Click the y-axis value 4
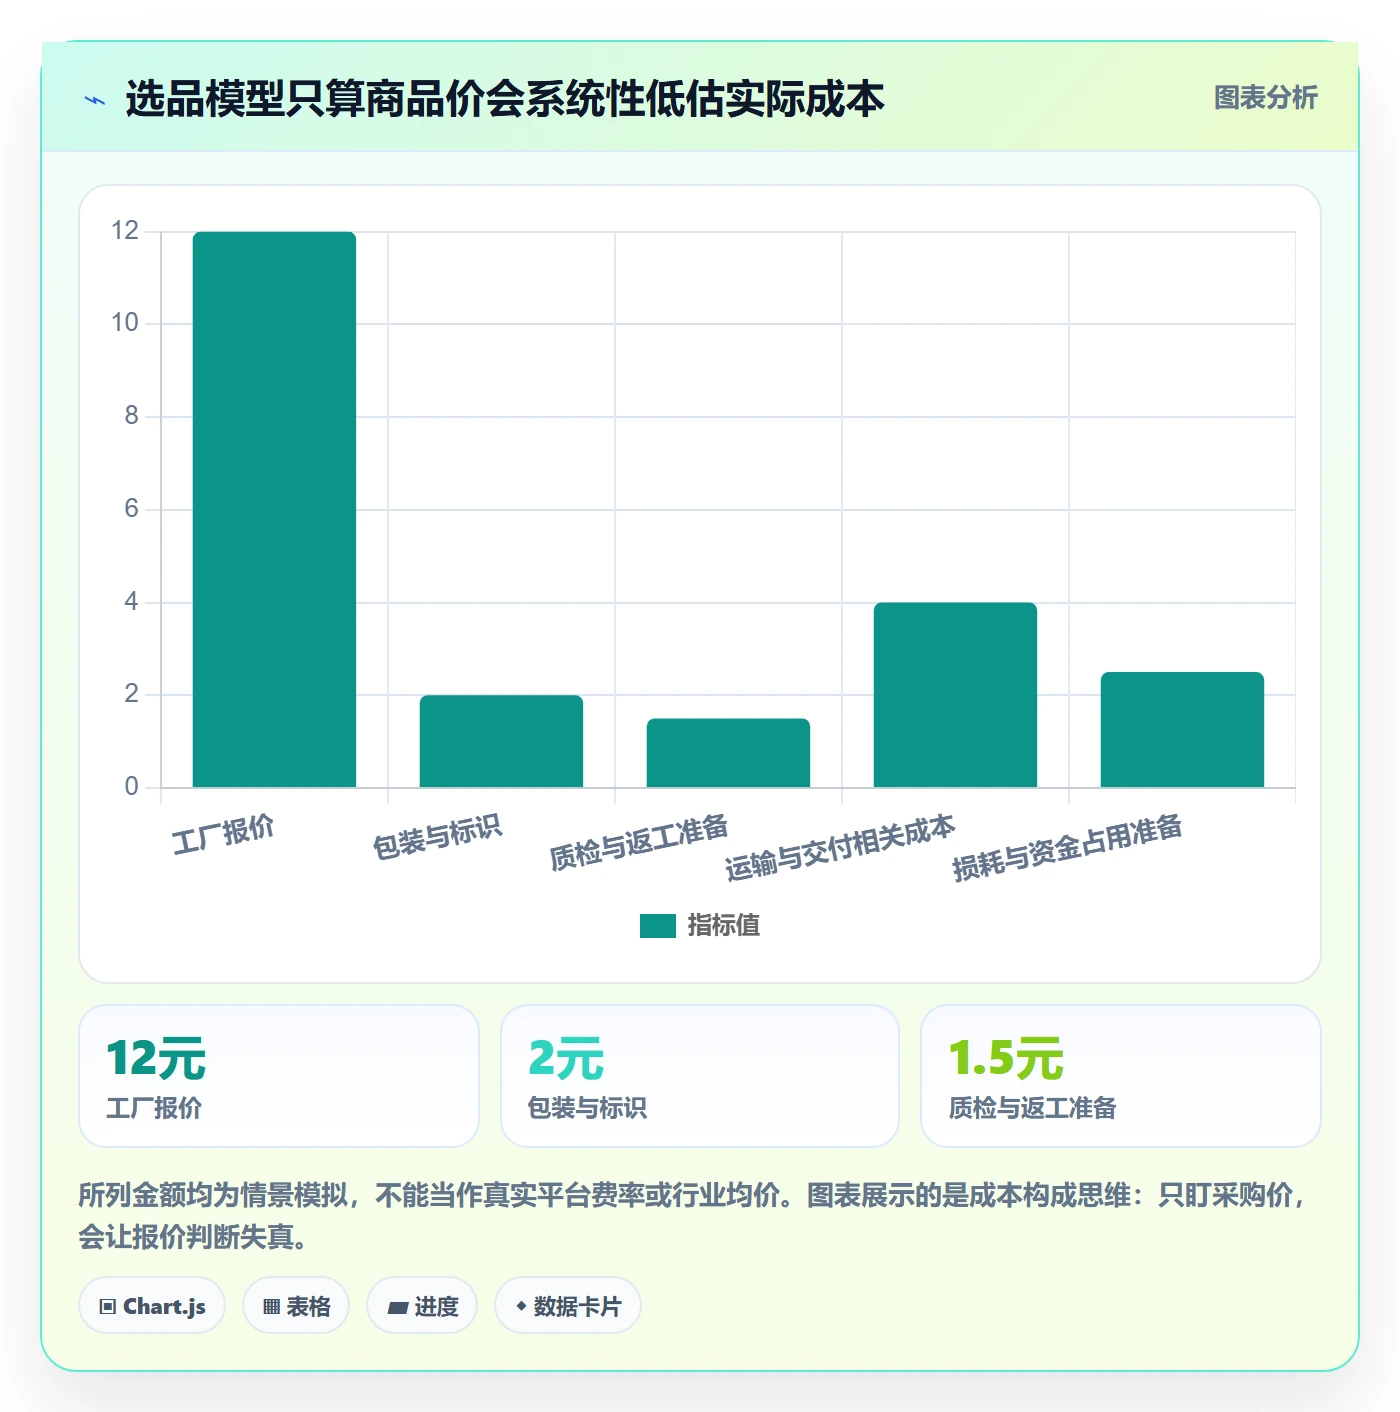The height and width of the screenshot is (1412, 1400). (131, 602)
